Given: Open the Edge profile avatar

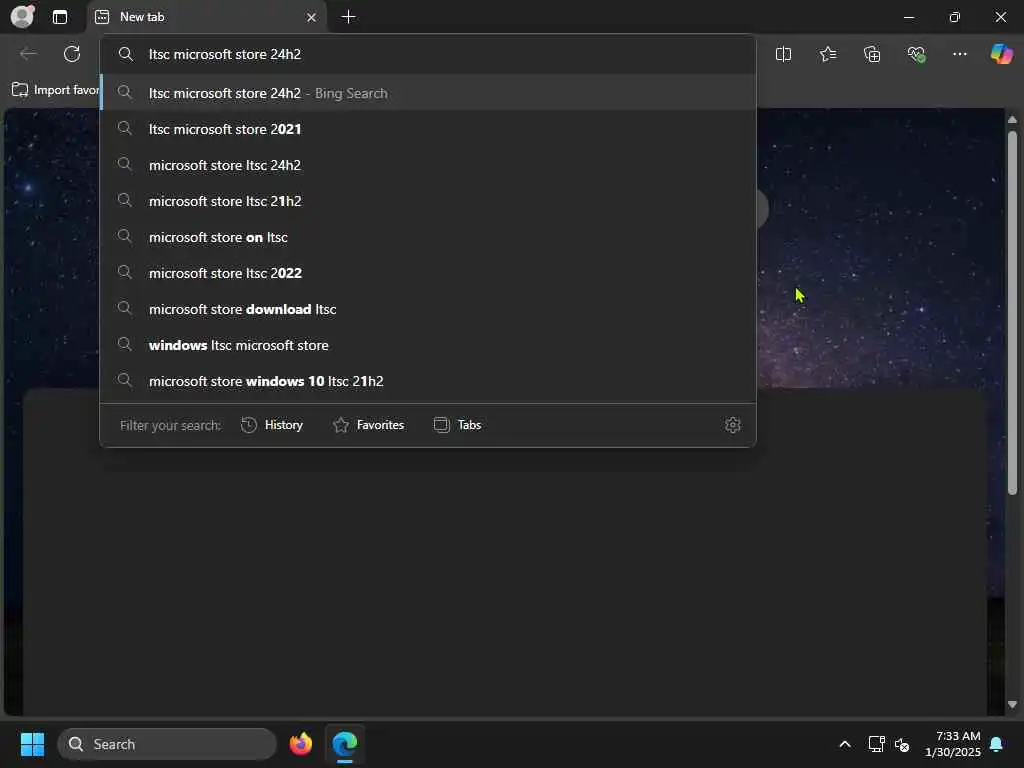Looking at the screenshot, I should (x=22, y=16).
